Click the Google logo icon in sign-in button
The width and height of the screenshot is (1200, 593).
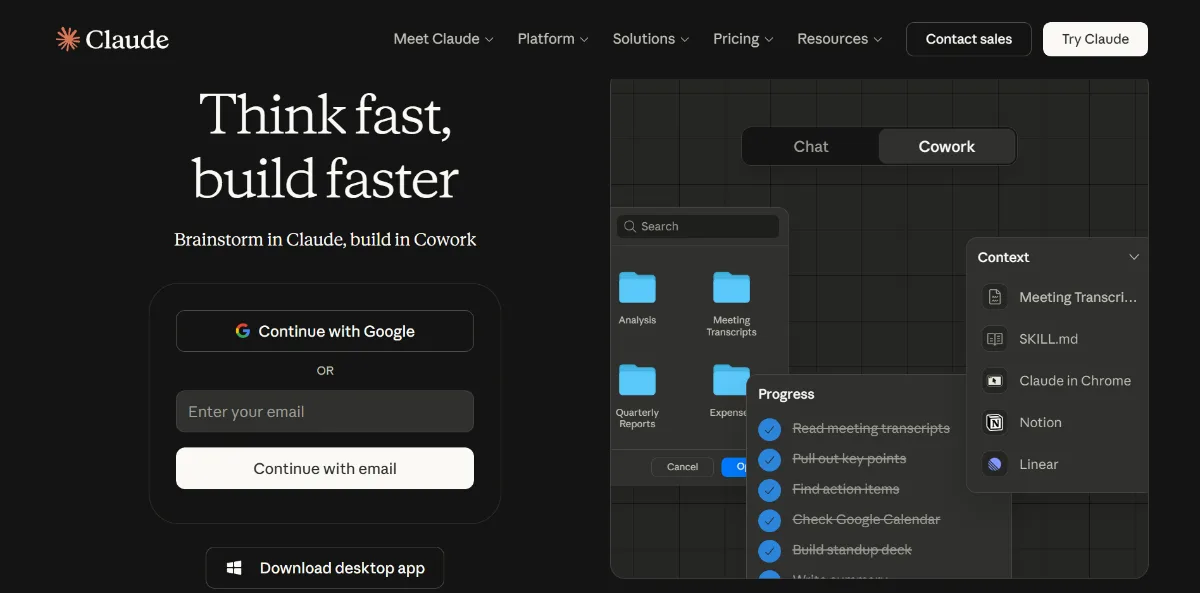click(243, 331)
